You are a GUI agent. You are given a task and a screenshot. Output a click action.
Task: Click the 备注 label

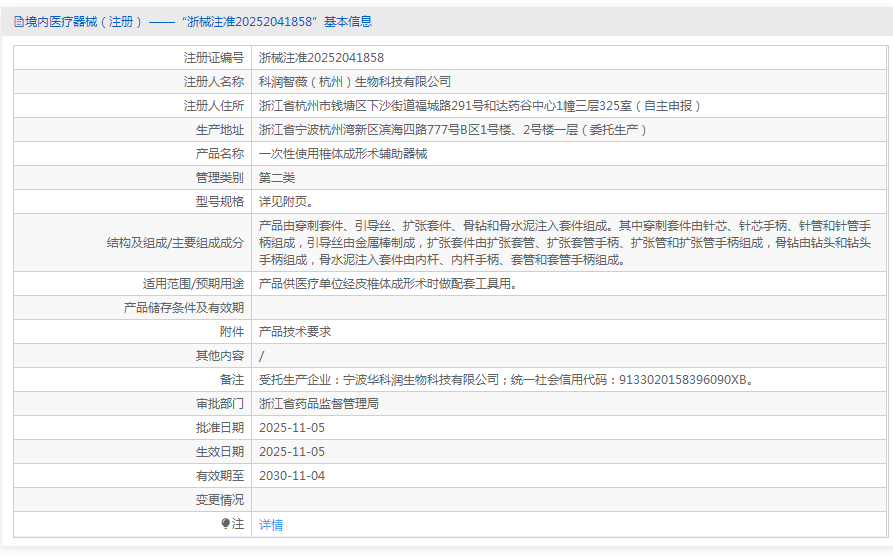[x=232, y=379]
